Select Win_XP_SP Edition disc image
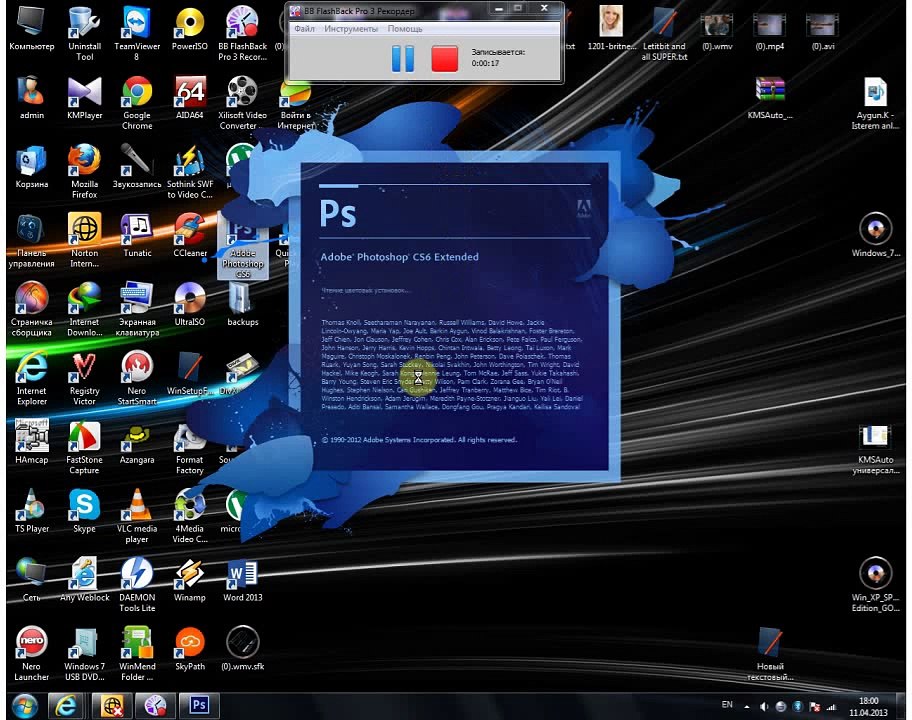The width and height of the screenshot is (912, 720). pos(875,584)
